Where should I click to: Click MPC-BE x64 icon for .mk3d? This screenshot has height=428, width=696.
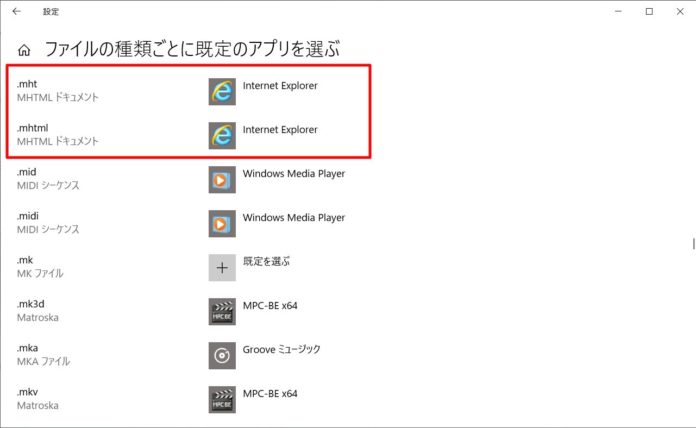[x=222, y=311]
